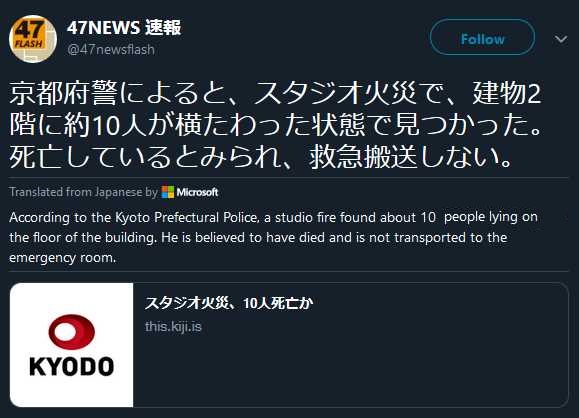Image resolution: width=579 pixels, height=418 pixels.
Task: Click the red Kyodo ring logo
Action: click(72, 332)
